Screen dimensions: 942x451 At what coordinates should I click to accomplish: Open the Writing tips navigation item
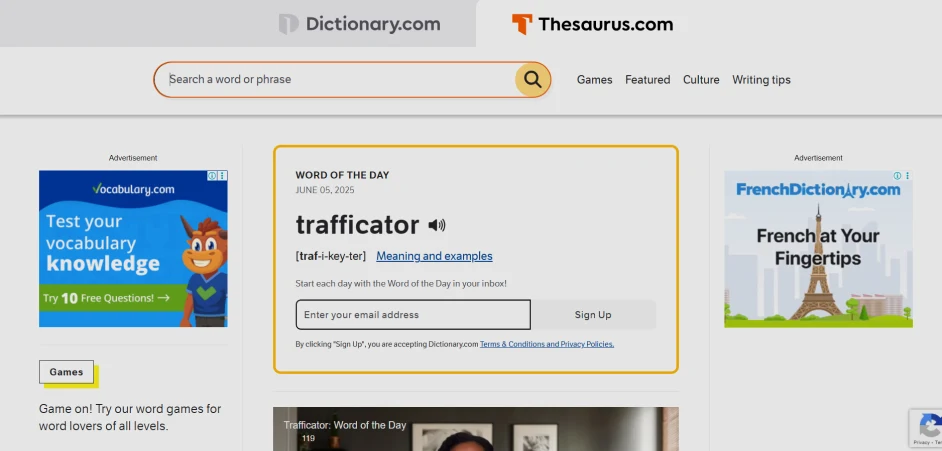coord(761,80)
